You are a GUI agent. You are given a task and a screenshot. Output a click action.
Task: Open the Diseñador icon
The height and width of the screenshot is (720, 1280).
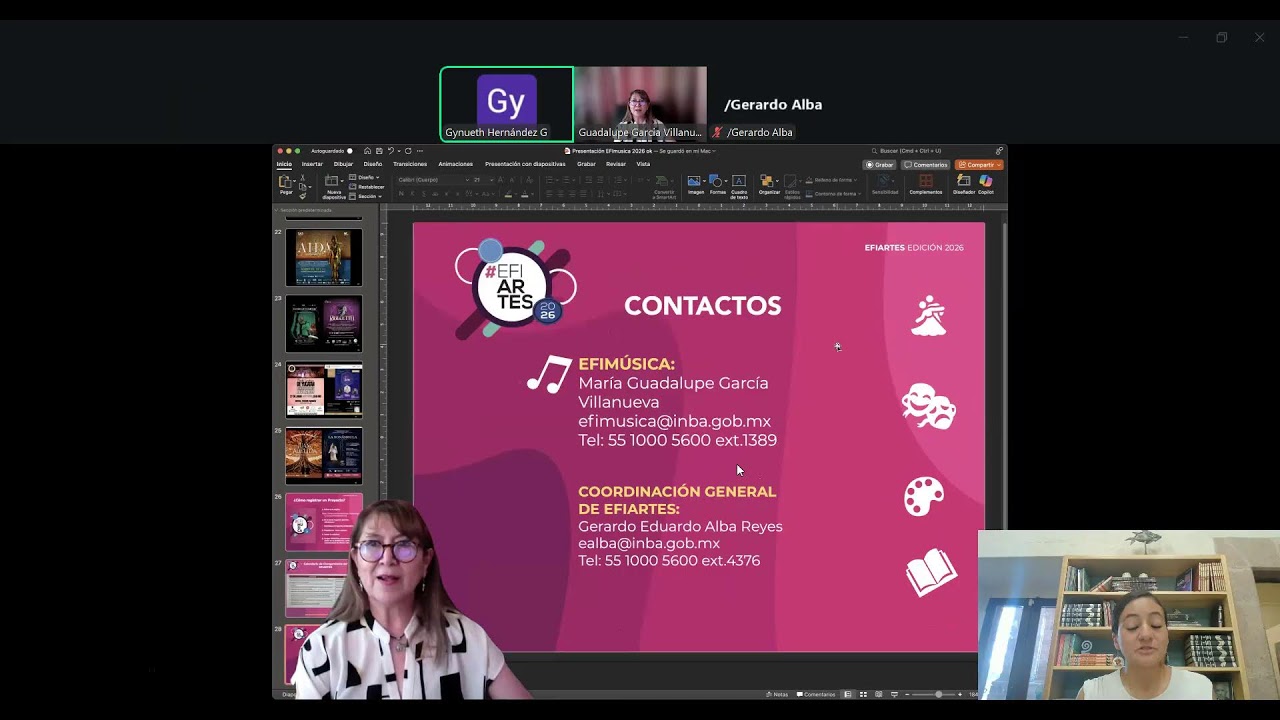point(964,181)
